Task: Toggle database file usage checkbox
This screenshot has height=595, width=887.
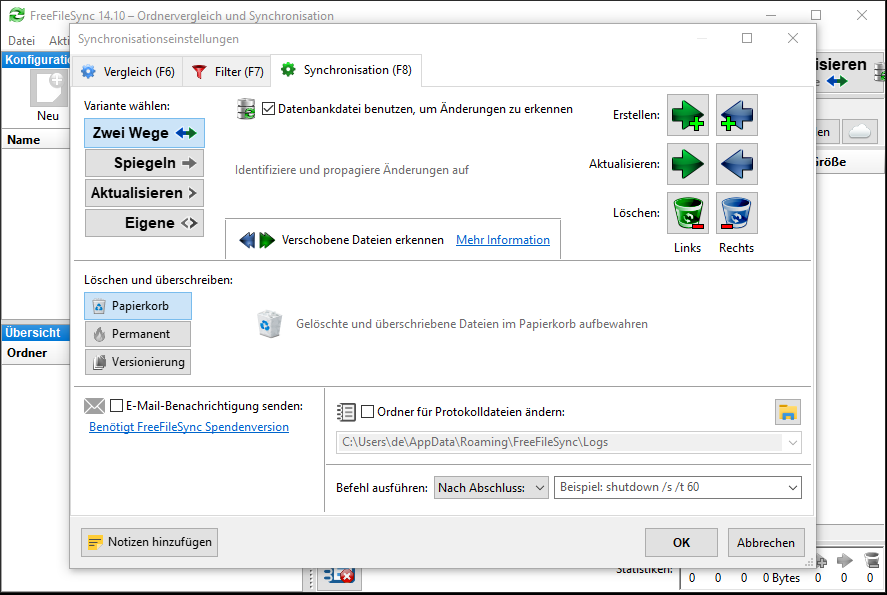Action: 269,109
